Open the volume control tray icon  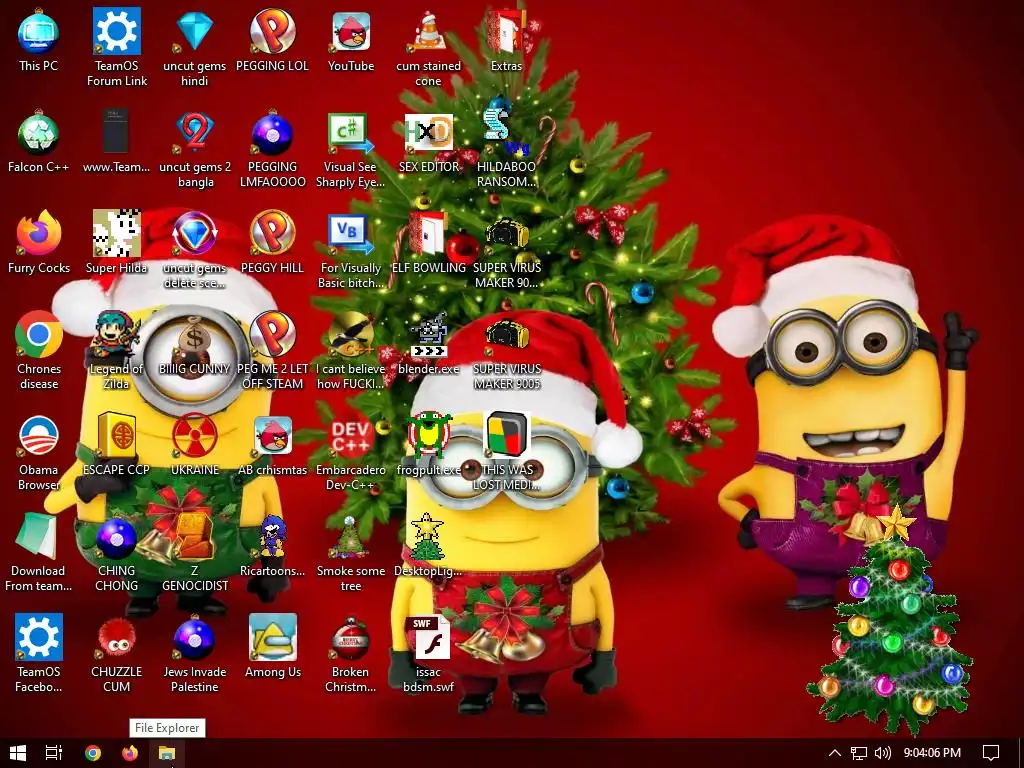pos(882,753)
